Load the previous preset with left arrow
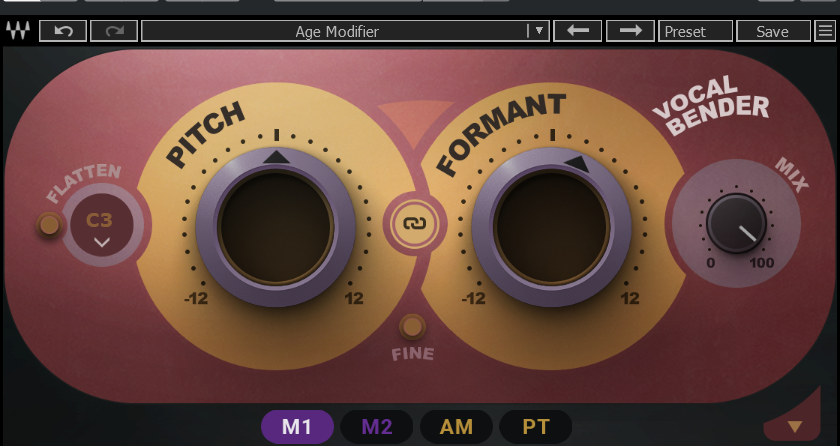Screen dimensions: 840x446 578,31
